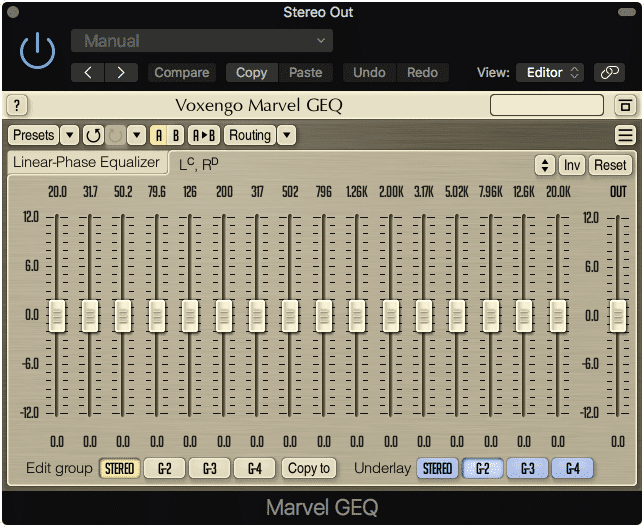Enable STEREO edit group

(x=120, y=468)
